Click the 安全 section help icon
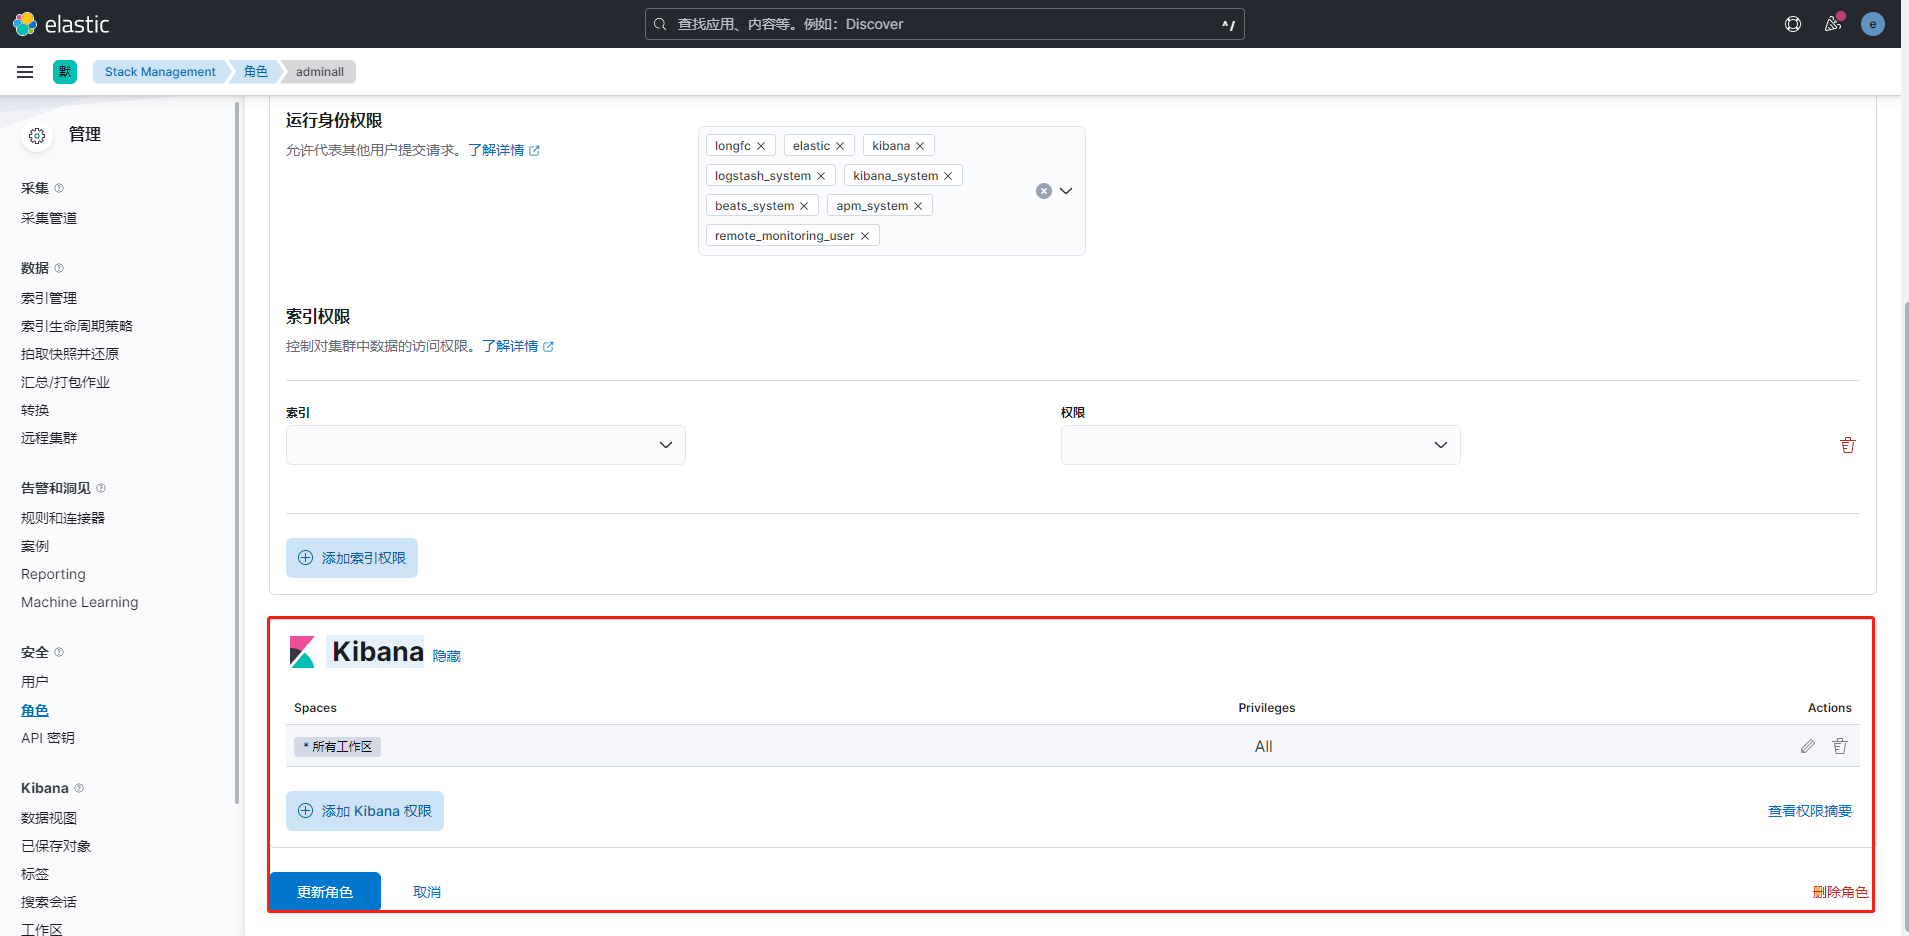 coord(59,652)
